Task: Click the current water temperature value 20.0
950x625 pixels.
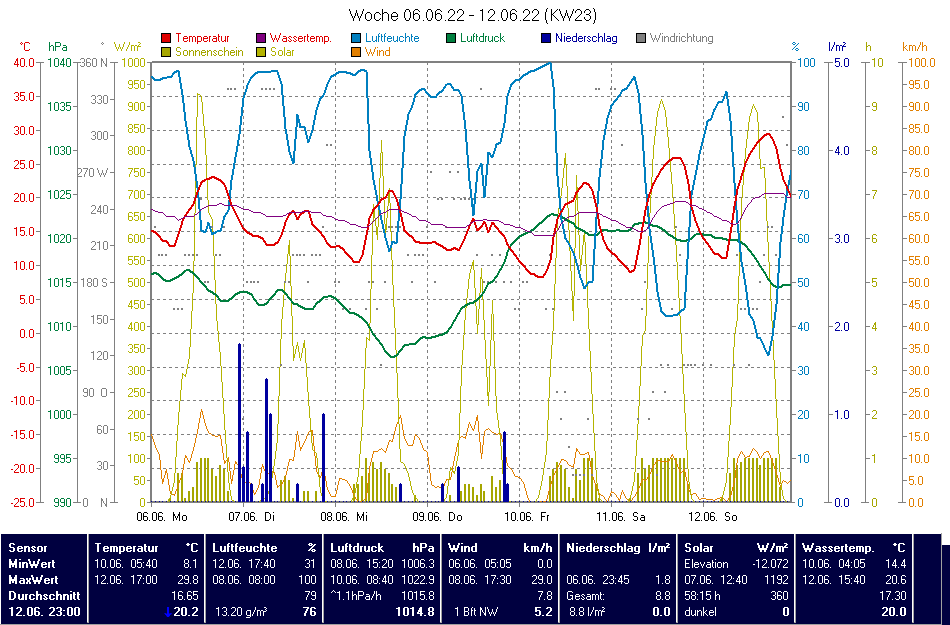Action: click(894, 612)
